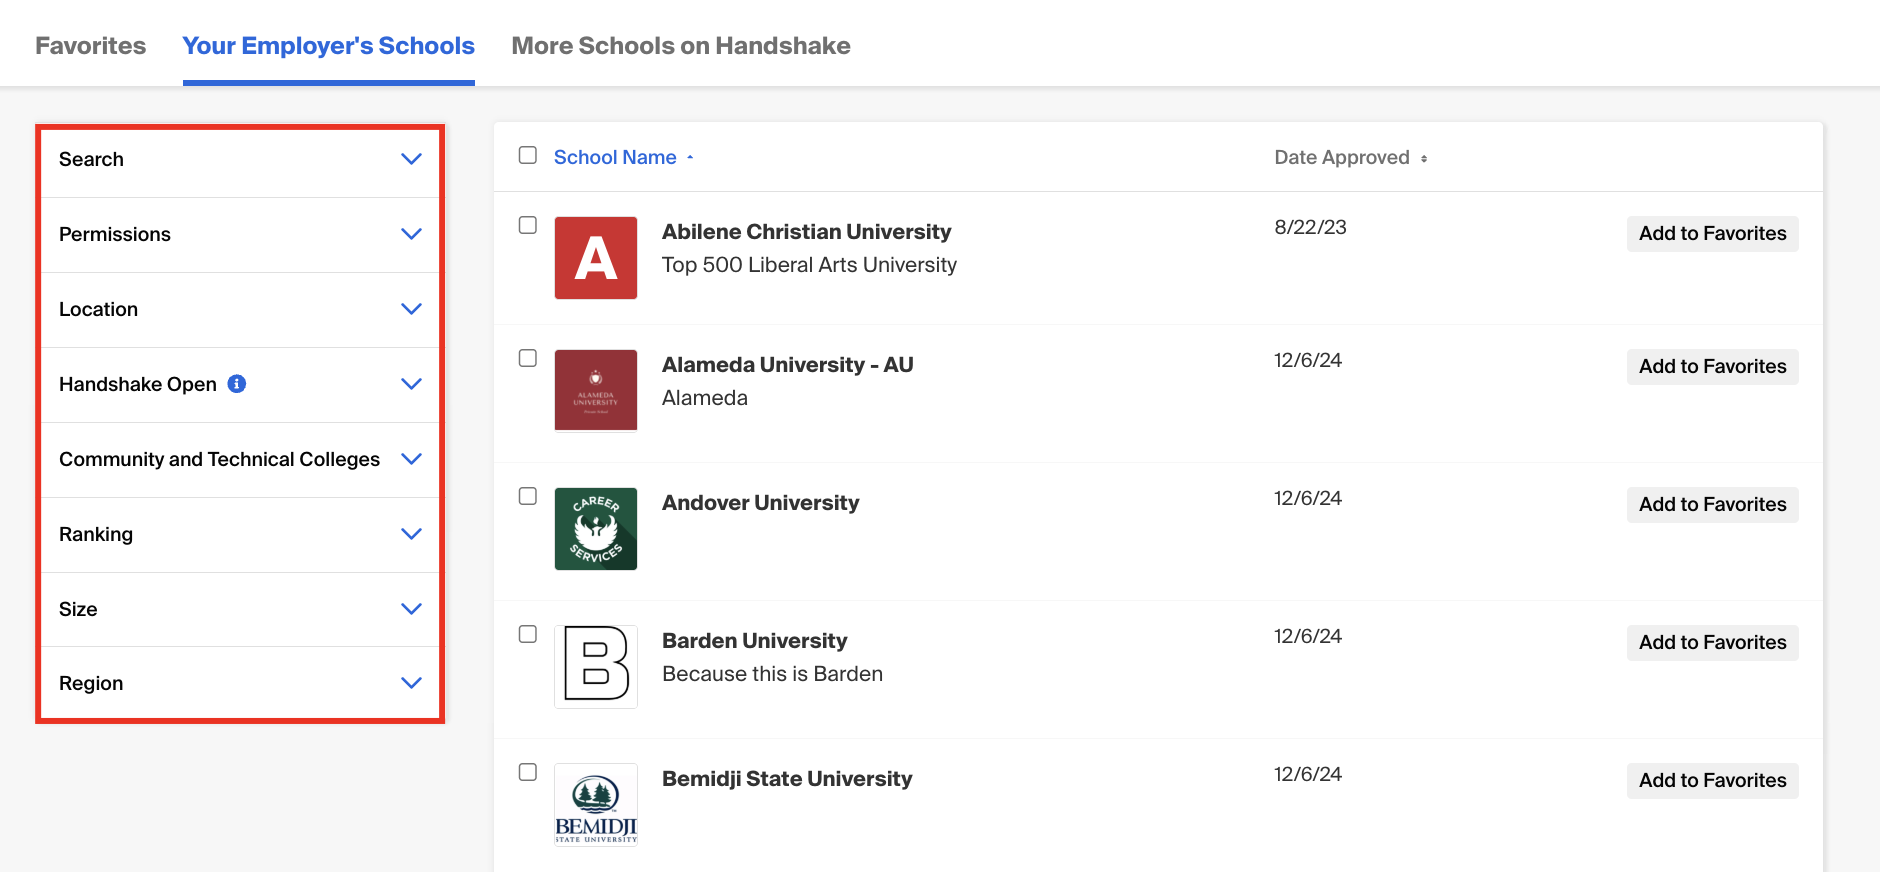Select Your Employer's Schools tab
Viewport: 1880px width, 872px height.
(329, 46)
